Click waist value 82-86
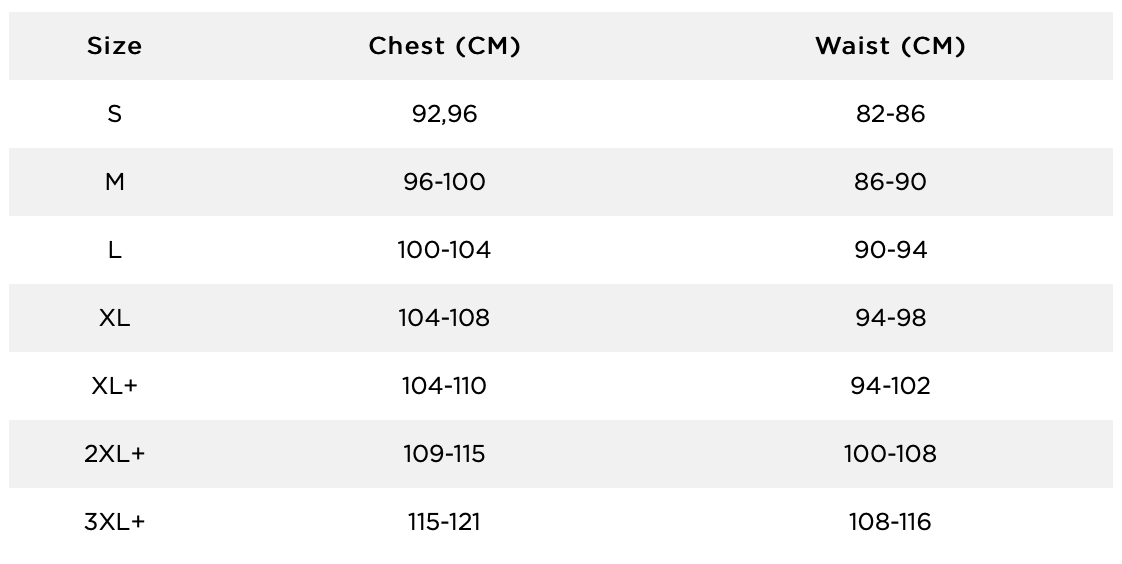1122x564 pixels. click(x=890, y=114)
